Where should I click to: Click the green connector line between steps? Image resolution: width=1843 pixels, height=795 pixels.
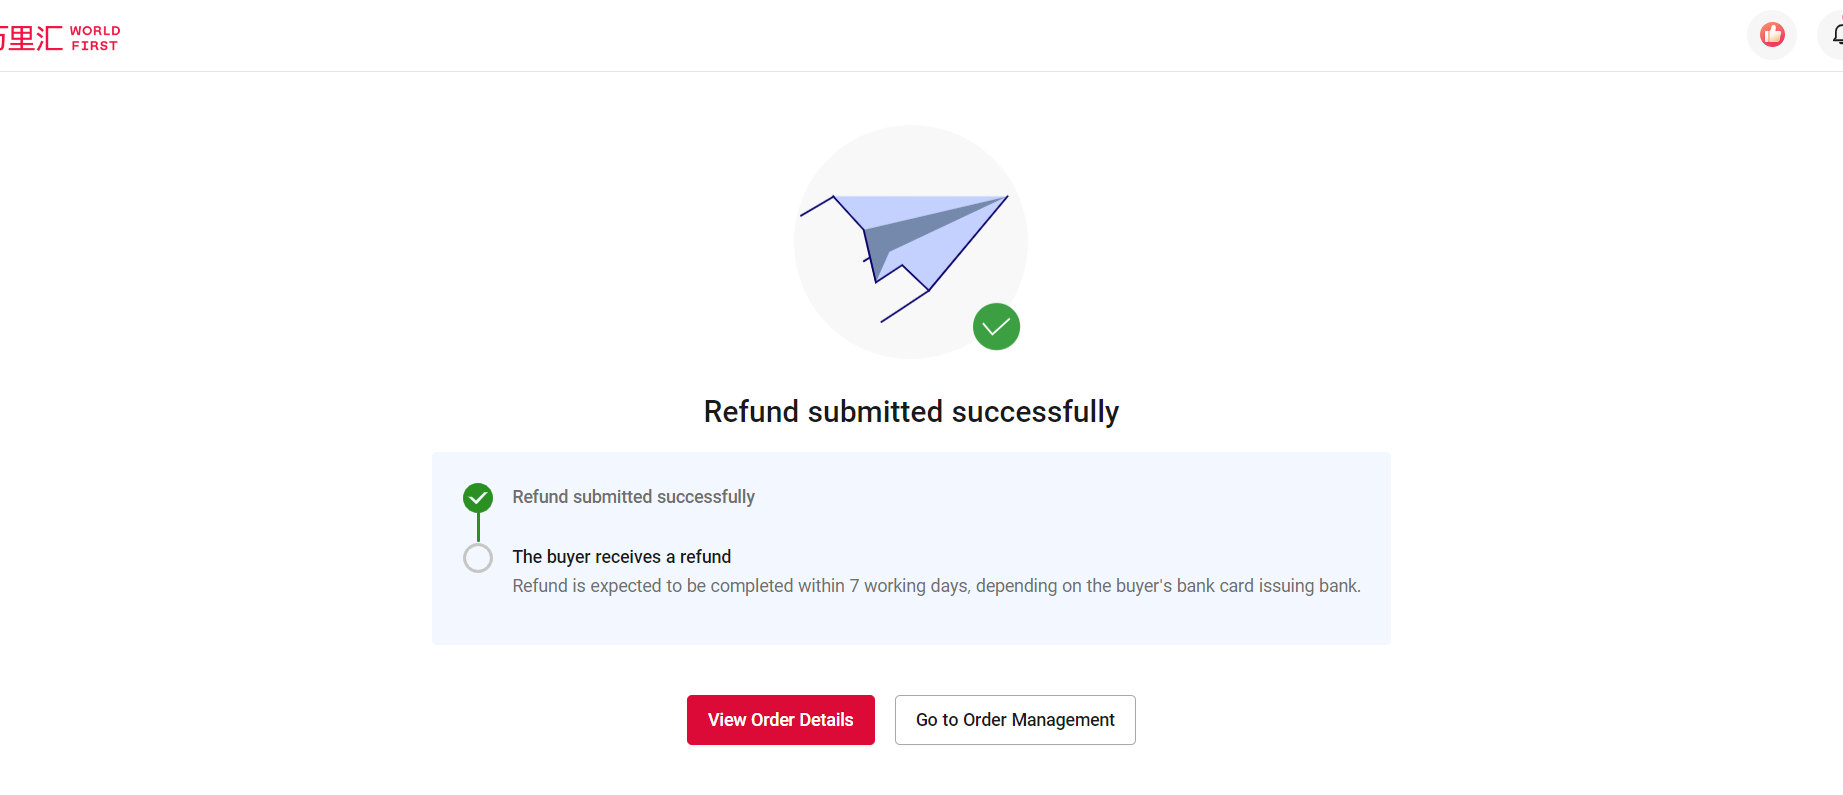click(x=478, y=527)
